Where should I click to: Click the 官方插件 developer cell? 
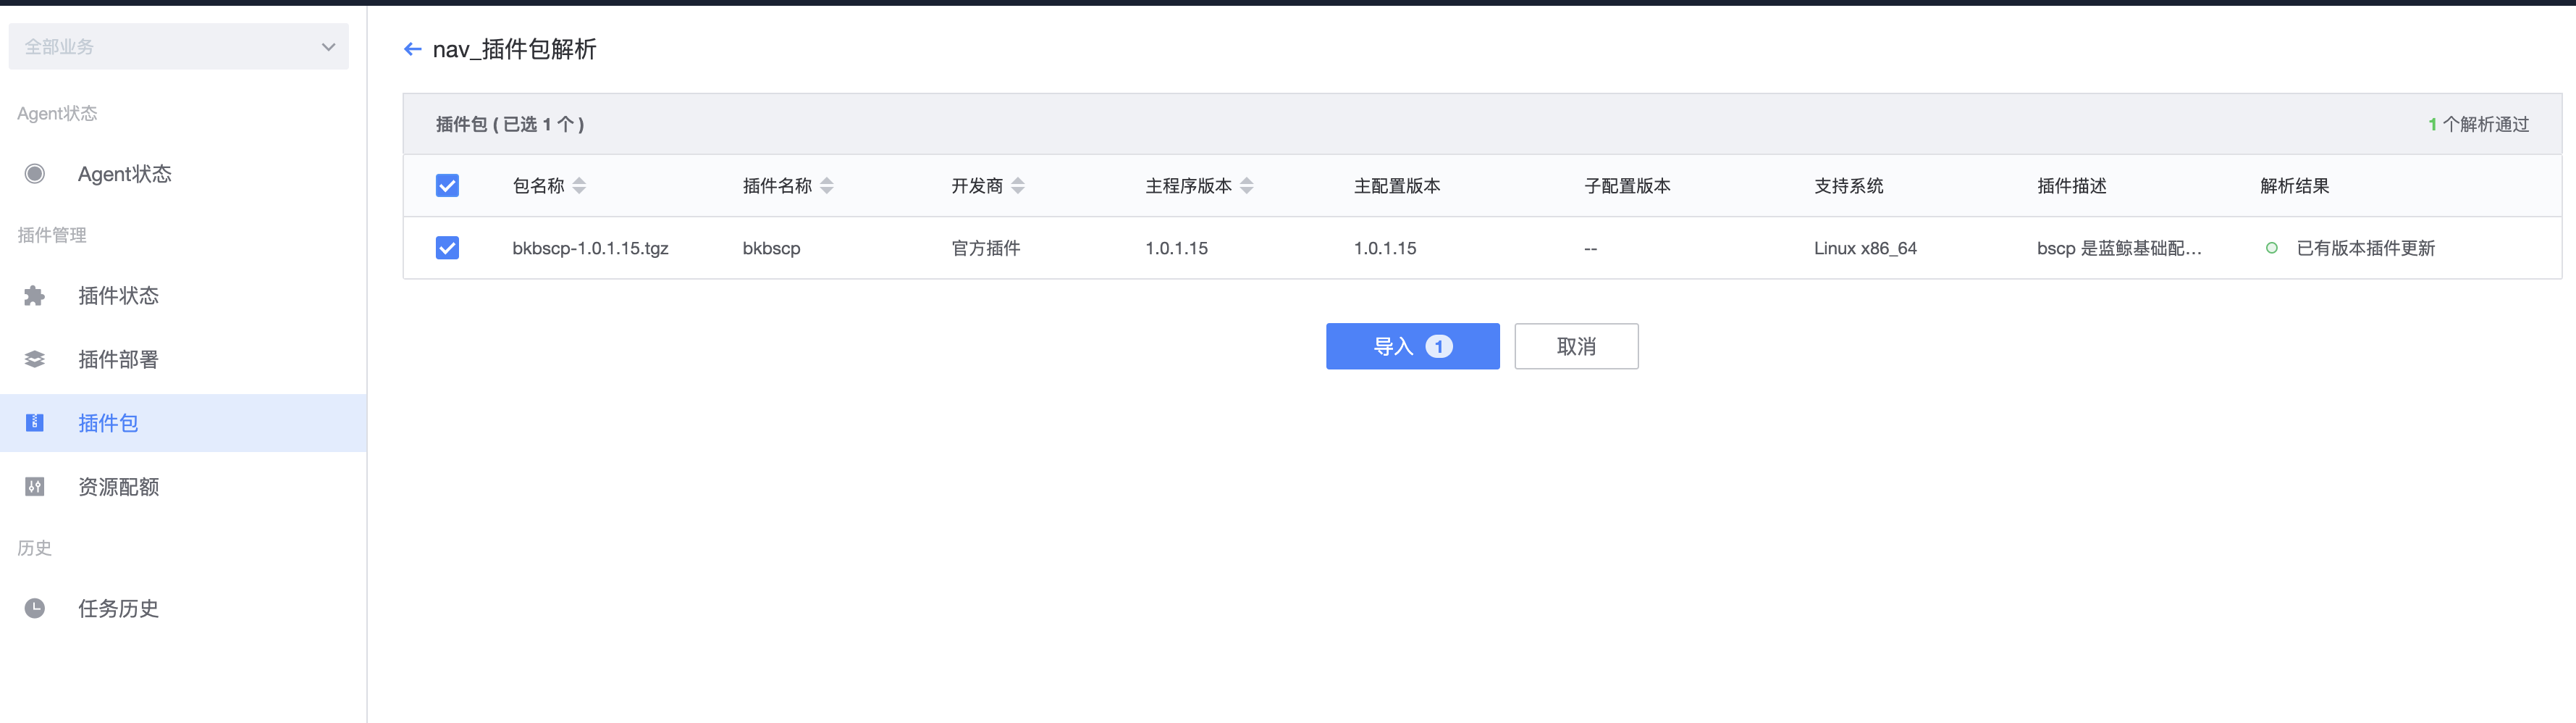[x=985, y=248]
